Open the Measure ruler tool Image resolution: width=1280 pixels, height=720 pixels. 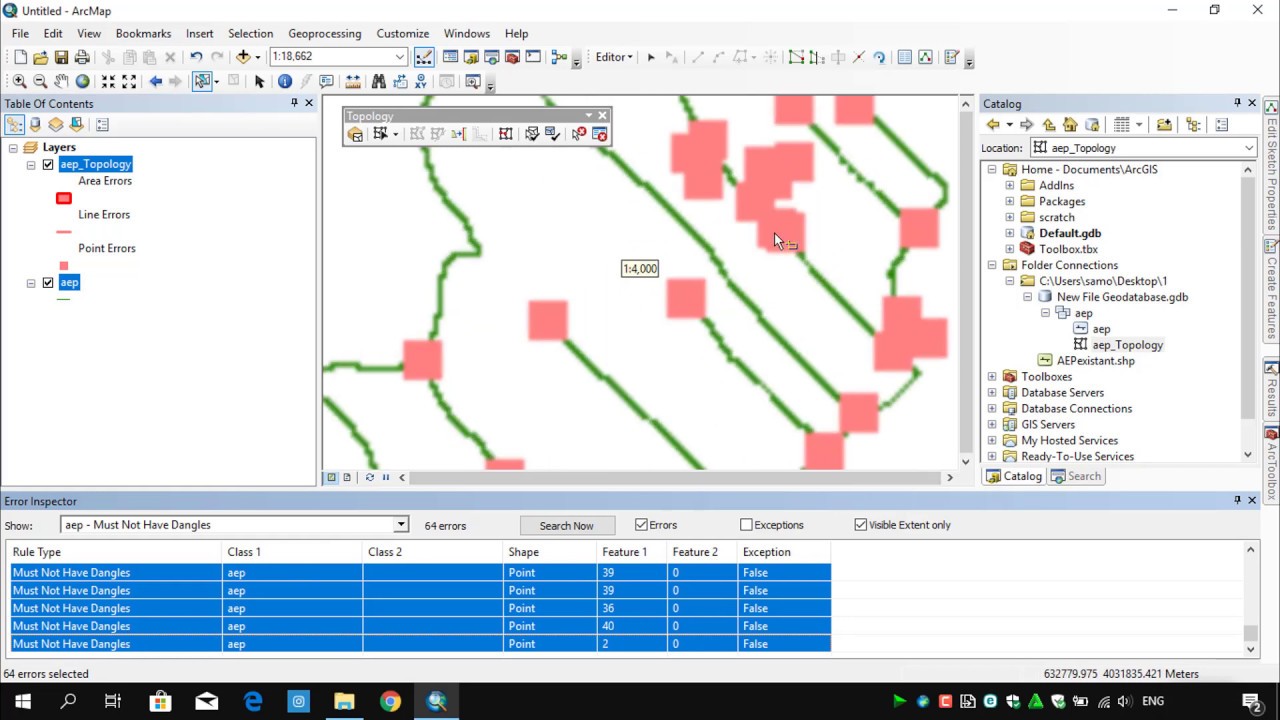tap(353, 81)
